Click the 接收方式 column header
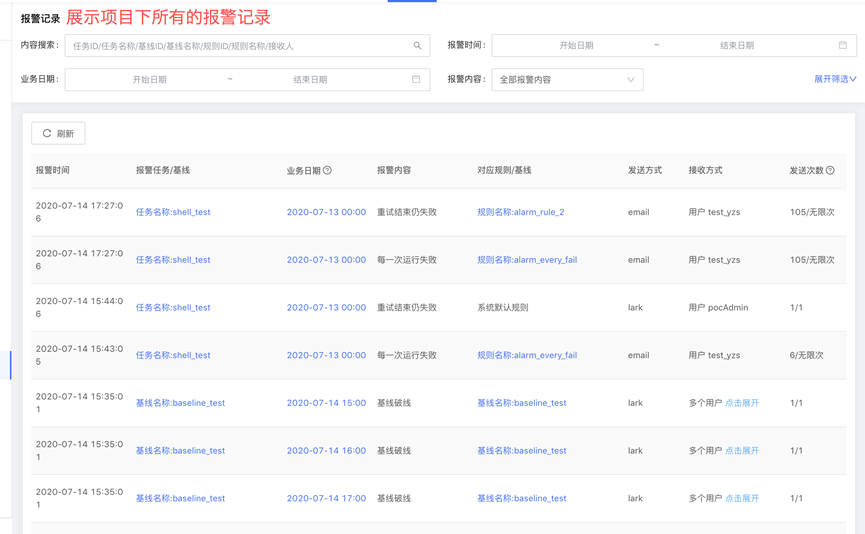 coord(706,170)
